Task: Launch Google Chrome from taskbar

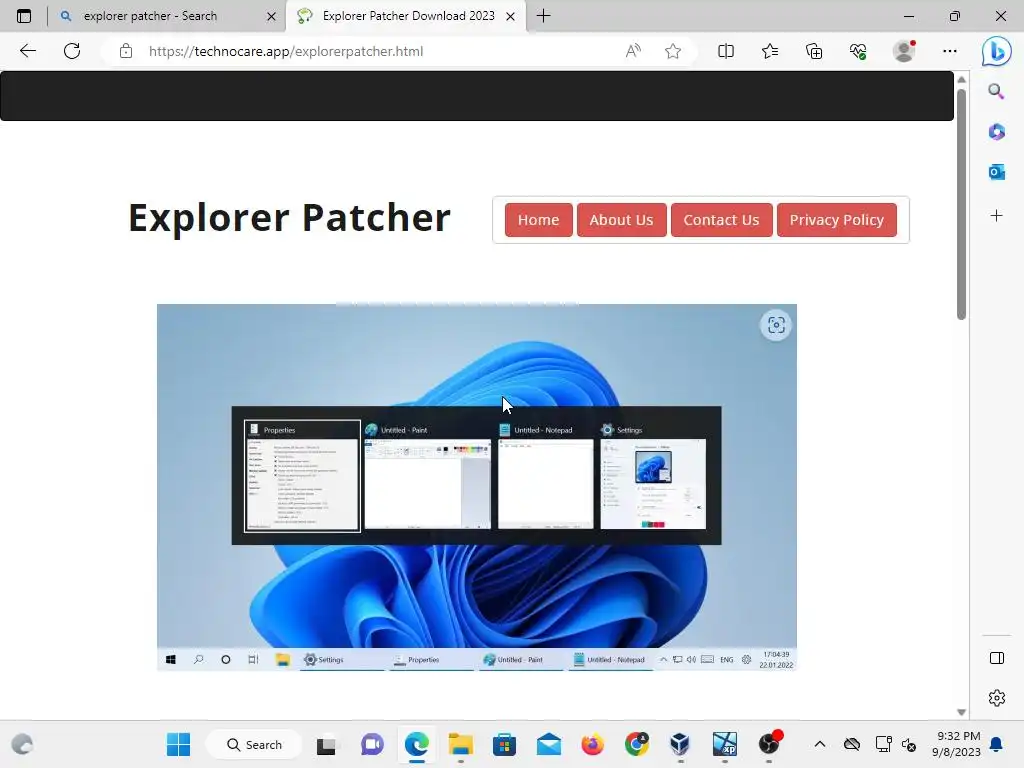Action: 637,744
